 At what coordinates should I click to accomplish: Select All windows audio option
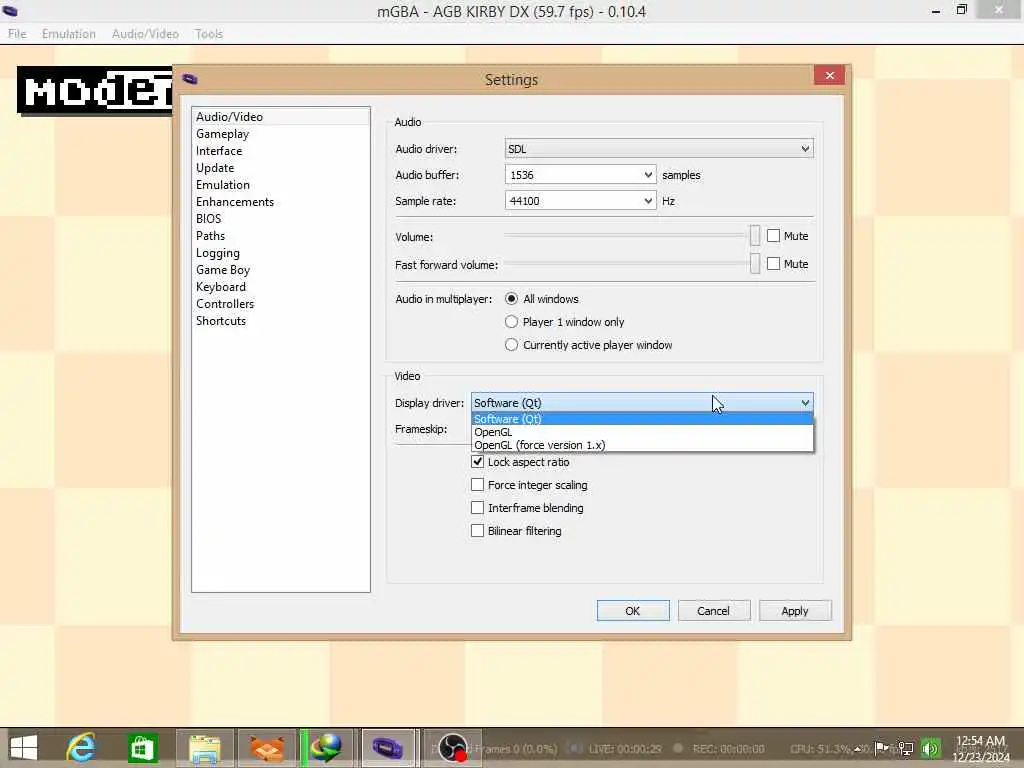pos(511,298)
